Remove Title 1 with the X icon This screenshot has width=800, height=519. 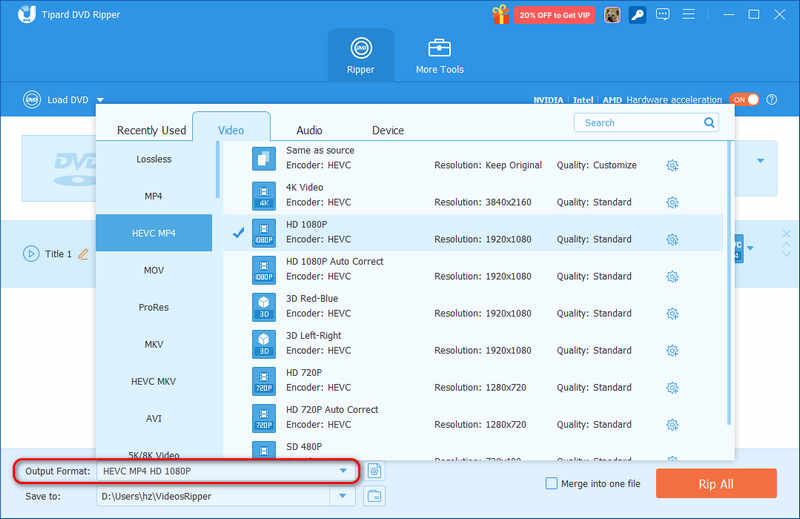click(x=786, y=234)
